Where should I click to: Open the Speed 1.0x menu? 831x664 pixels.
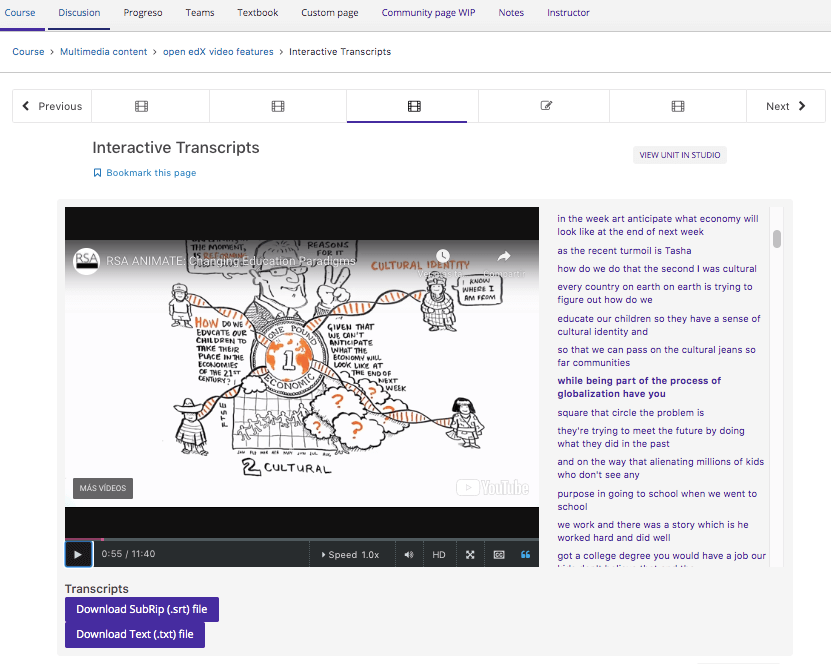click(350, 555)
